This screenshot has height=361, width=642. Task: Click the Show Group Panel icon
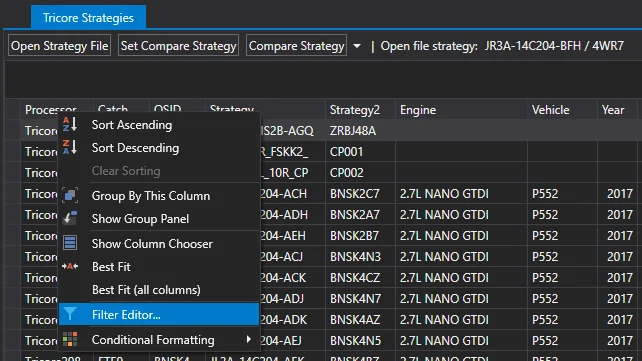click(70, 218)
